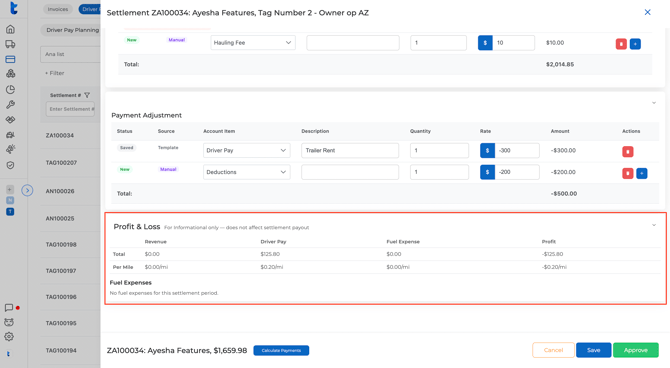Open the truck icon in sidebar
Screen dimensions: 670x368
[x=10, y=44]
